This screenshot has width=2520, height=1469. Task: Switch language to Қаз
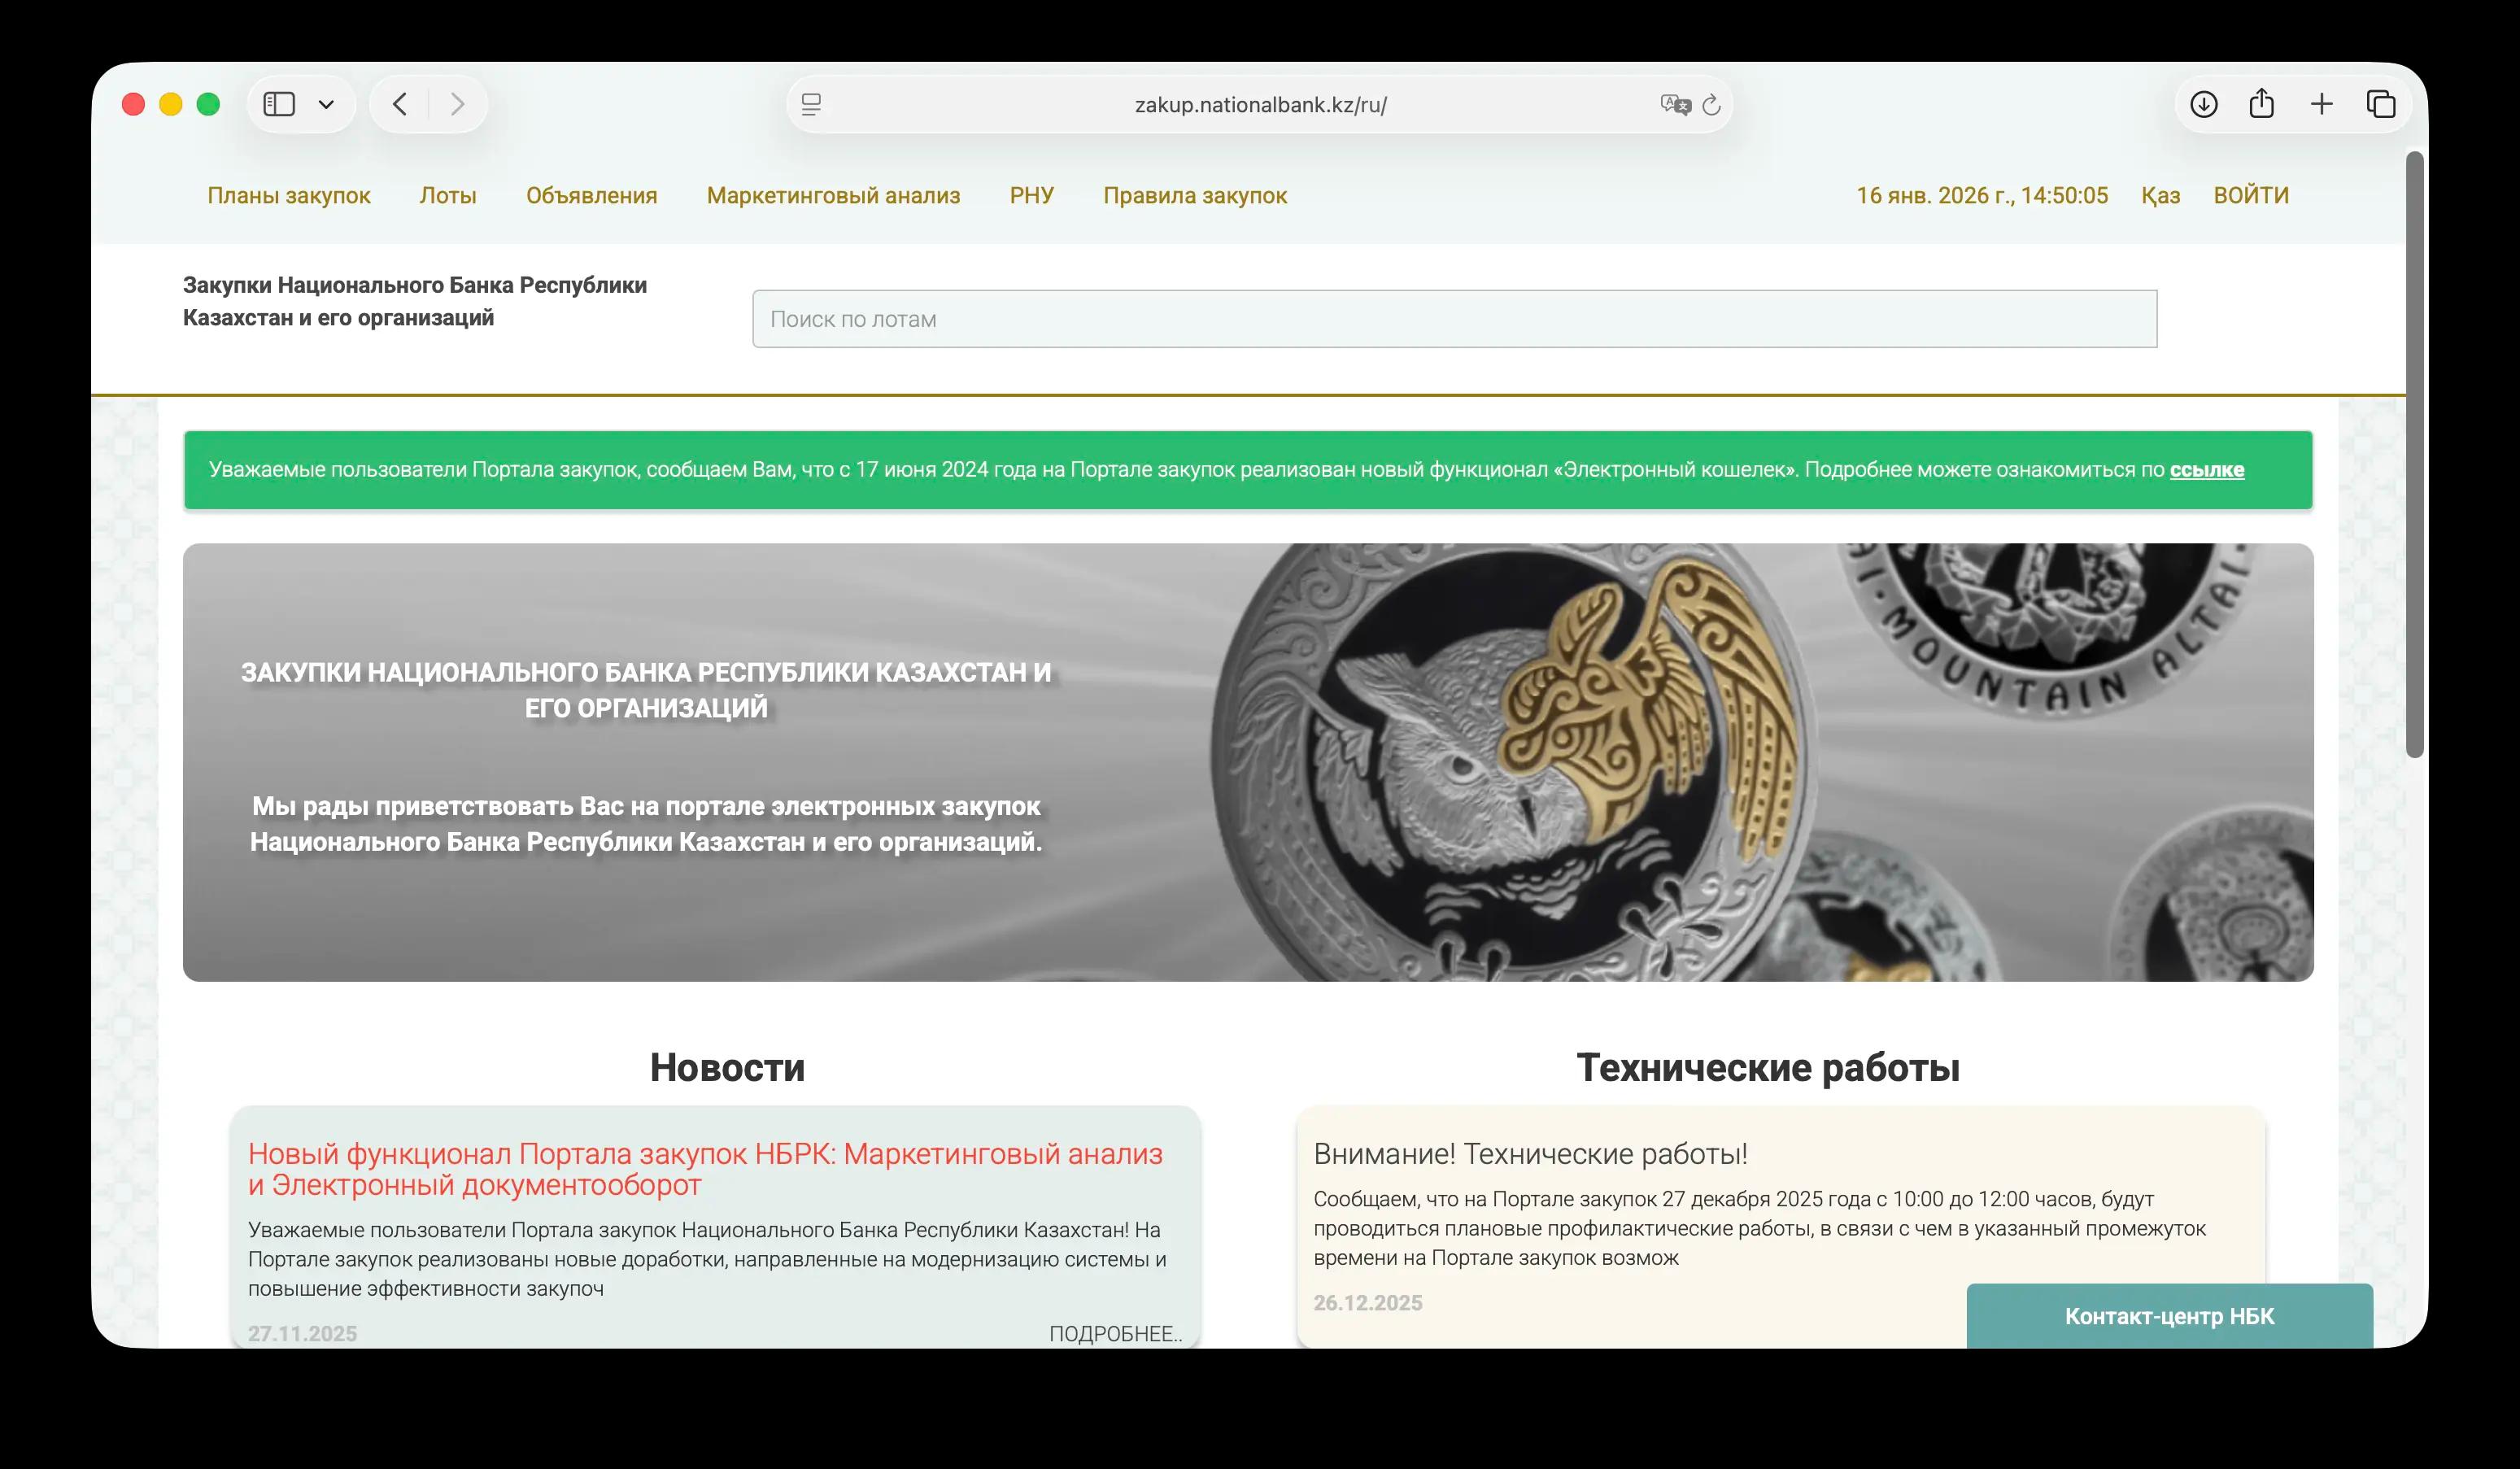[x=2160, y=195]
